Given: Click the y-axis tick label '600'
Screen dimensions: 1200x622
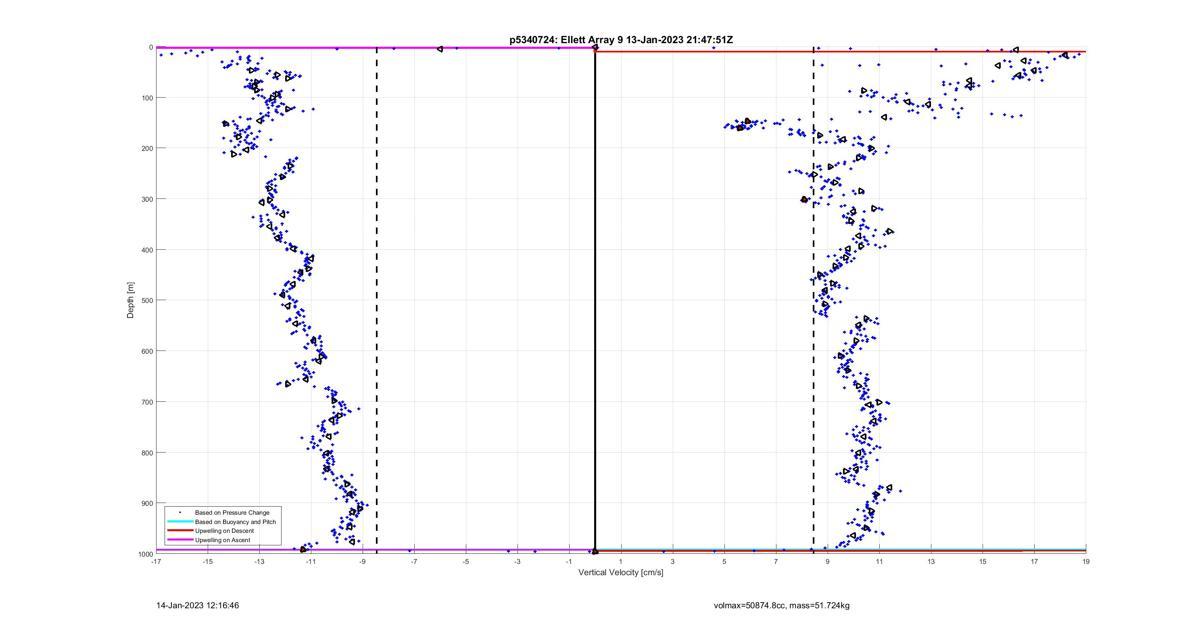Looking at the screenshot, I should [x=147, y=351].
